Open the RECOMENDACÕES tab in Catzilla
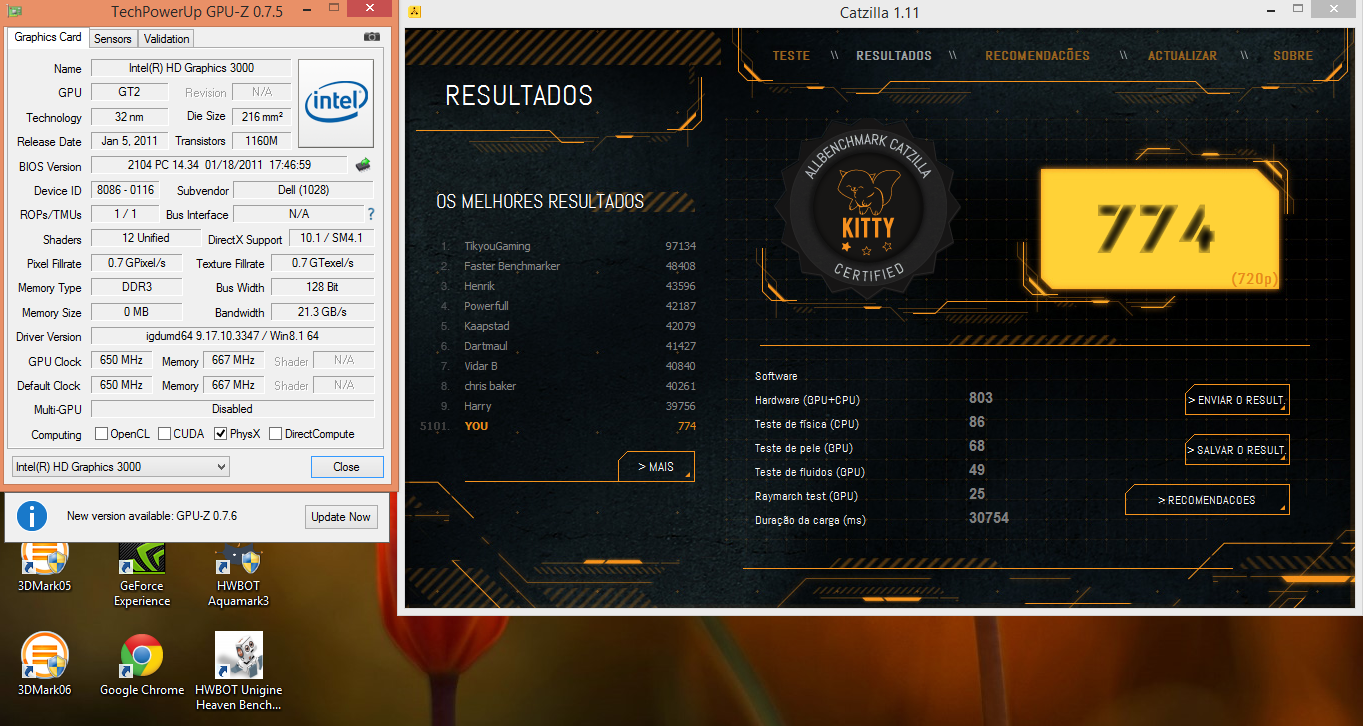Screen dimensions: 1363x726 pos(1037,55)
